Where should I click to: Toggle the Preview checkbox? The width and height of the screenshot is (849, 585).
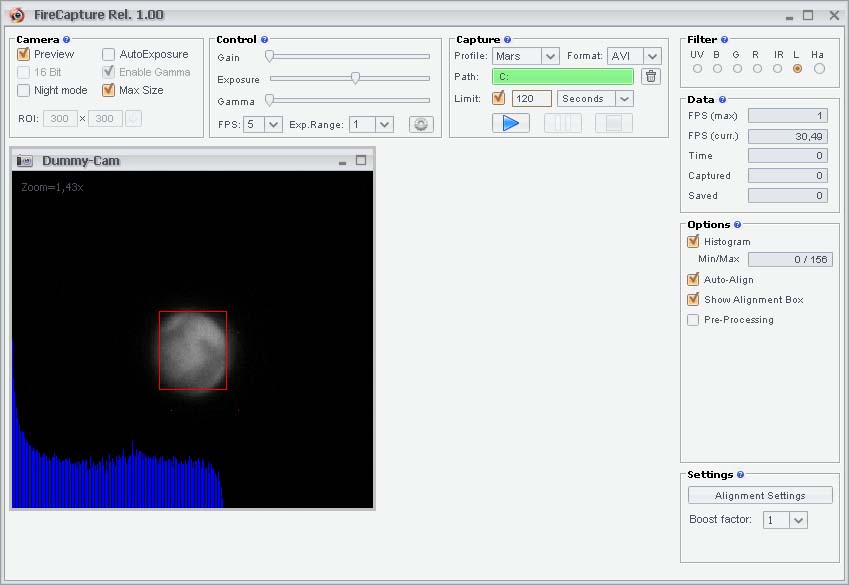coord(23,54)
